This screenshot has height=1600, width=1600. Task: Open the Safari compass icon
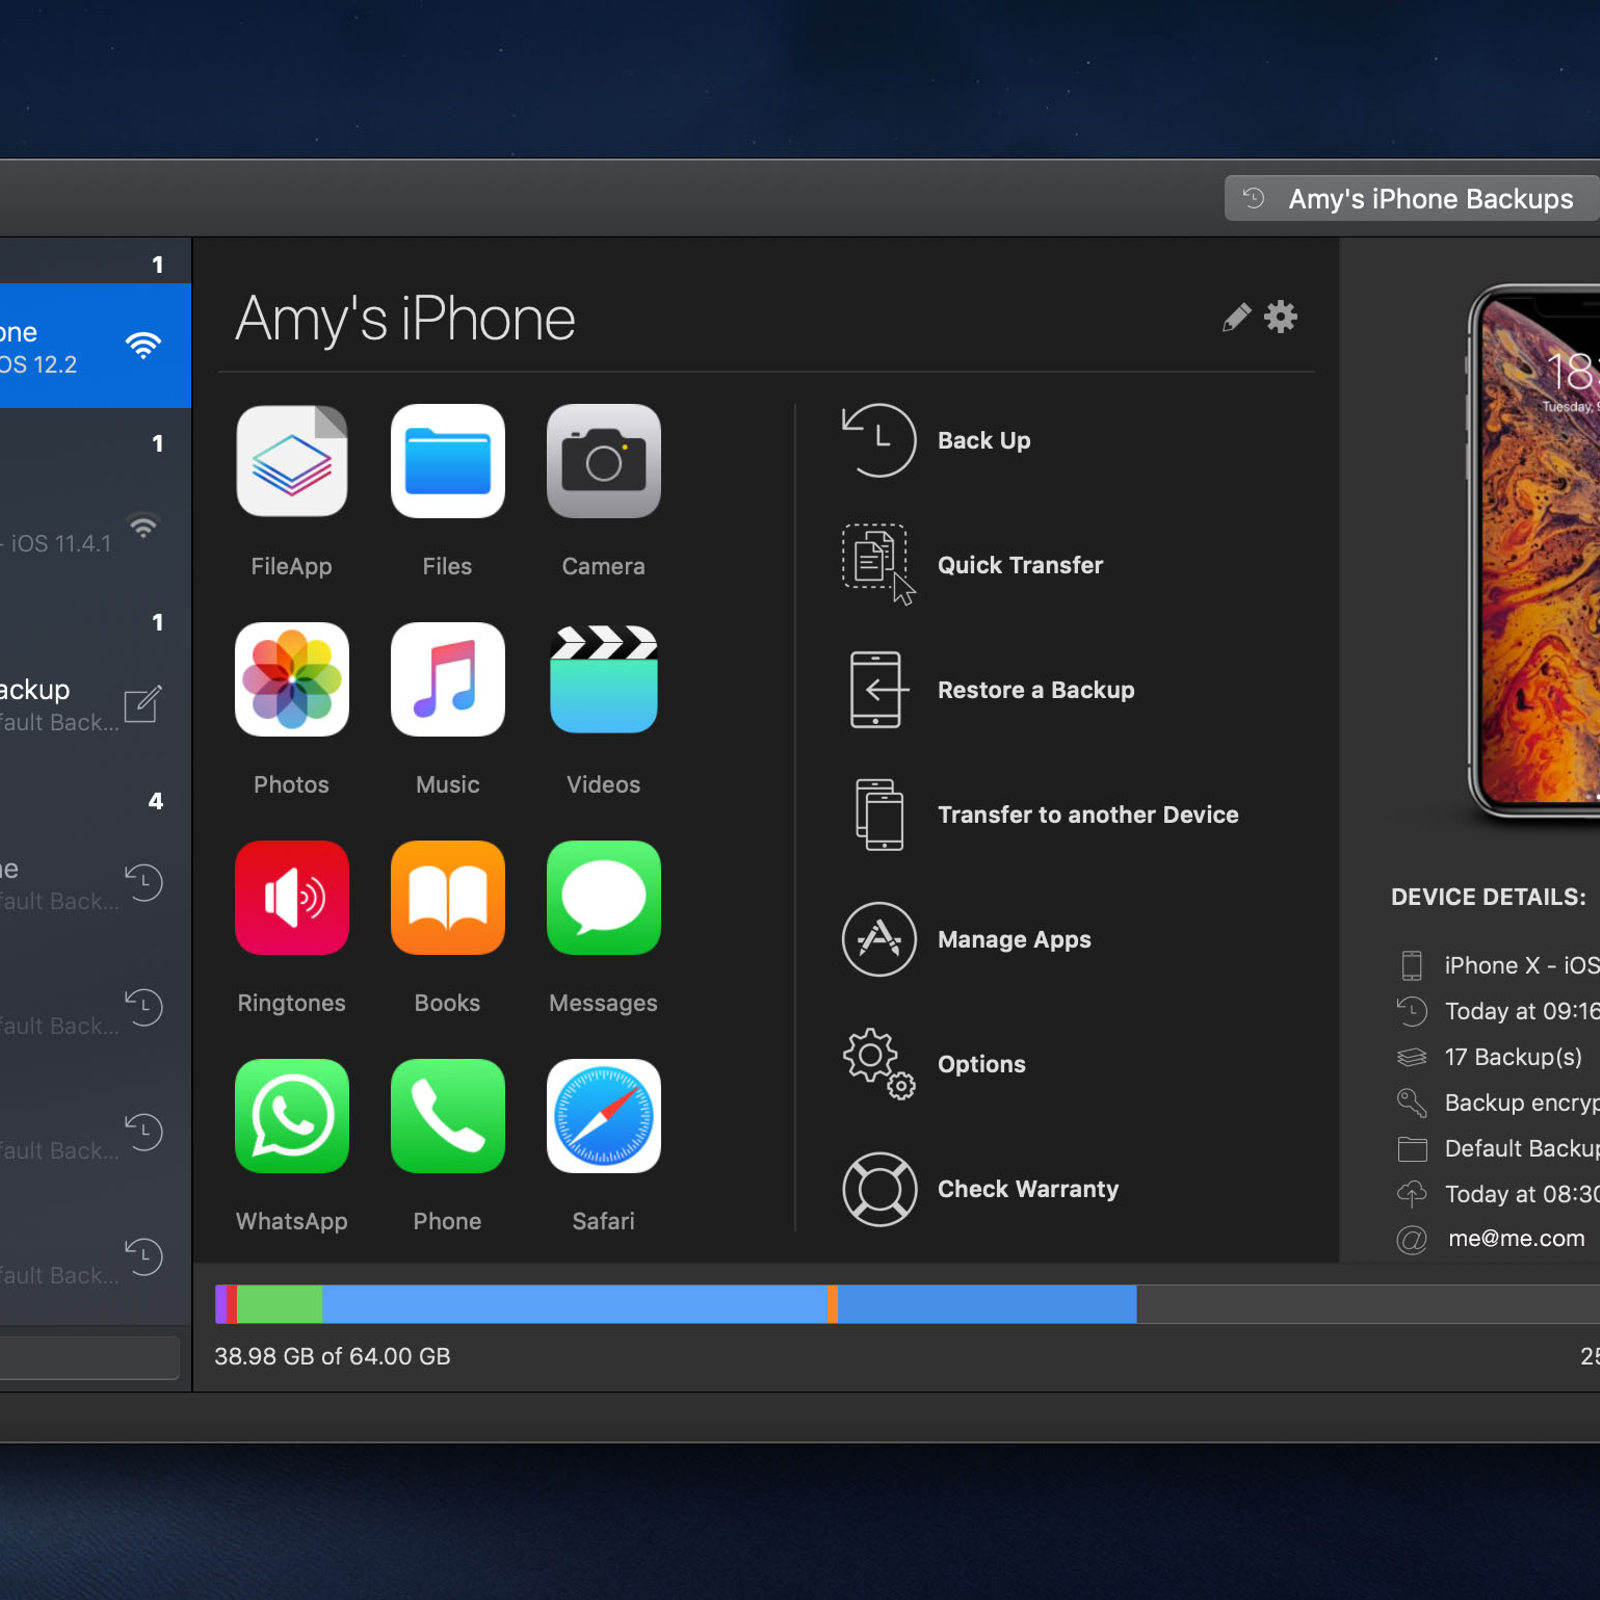[x=603, y=1115]
